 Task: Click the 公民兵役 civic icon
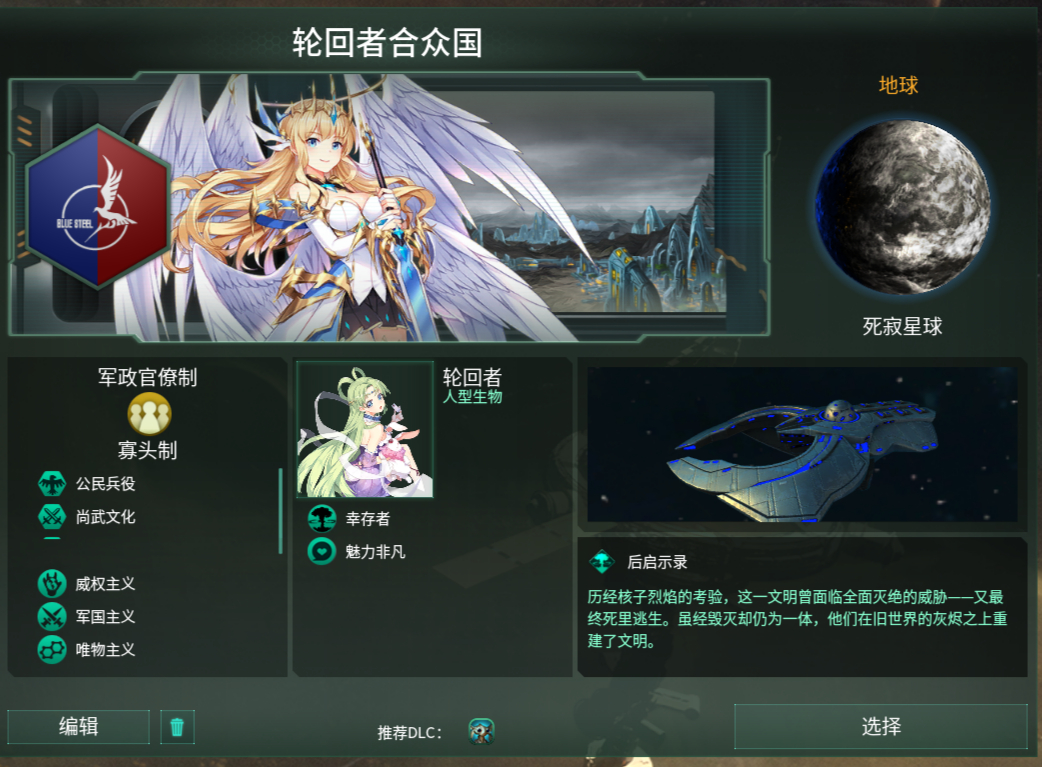click(x=52, y=484)
